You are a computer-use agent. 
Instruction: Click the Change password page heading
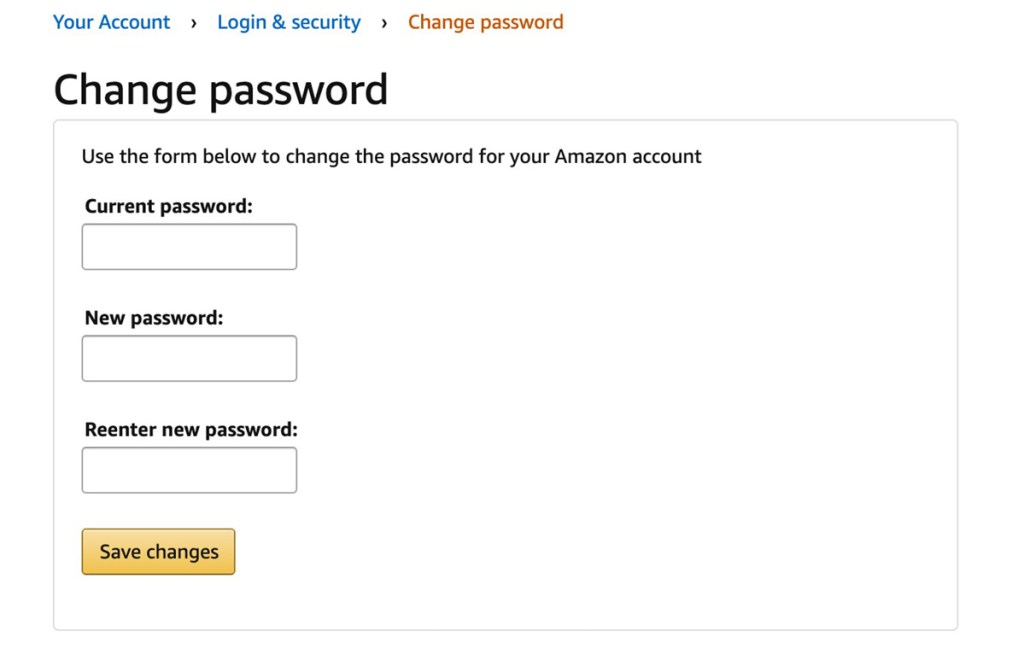click(x=221, y=89)
